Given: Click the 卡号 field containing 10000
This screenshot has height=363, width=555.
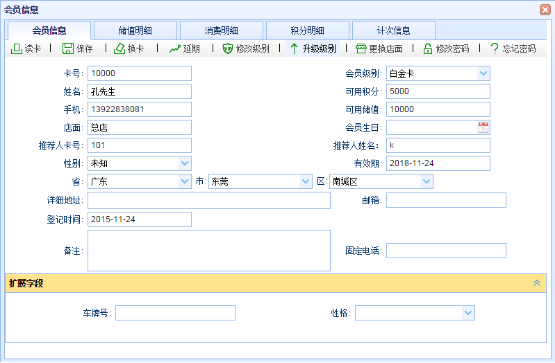Looking at the screenshot, I should coord(139,73).
